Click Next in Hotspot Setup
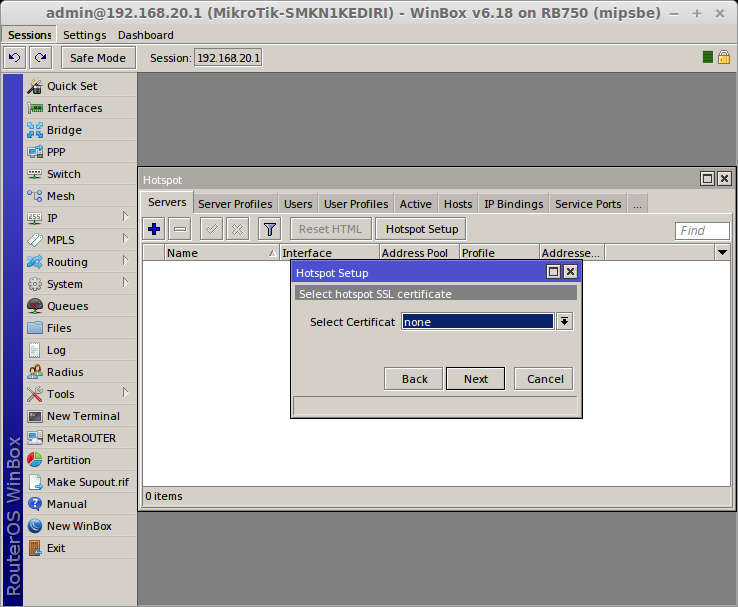Viewport: 738px width, 607px height. [475, 379]
